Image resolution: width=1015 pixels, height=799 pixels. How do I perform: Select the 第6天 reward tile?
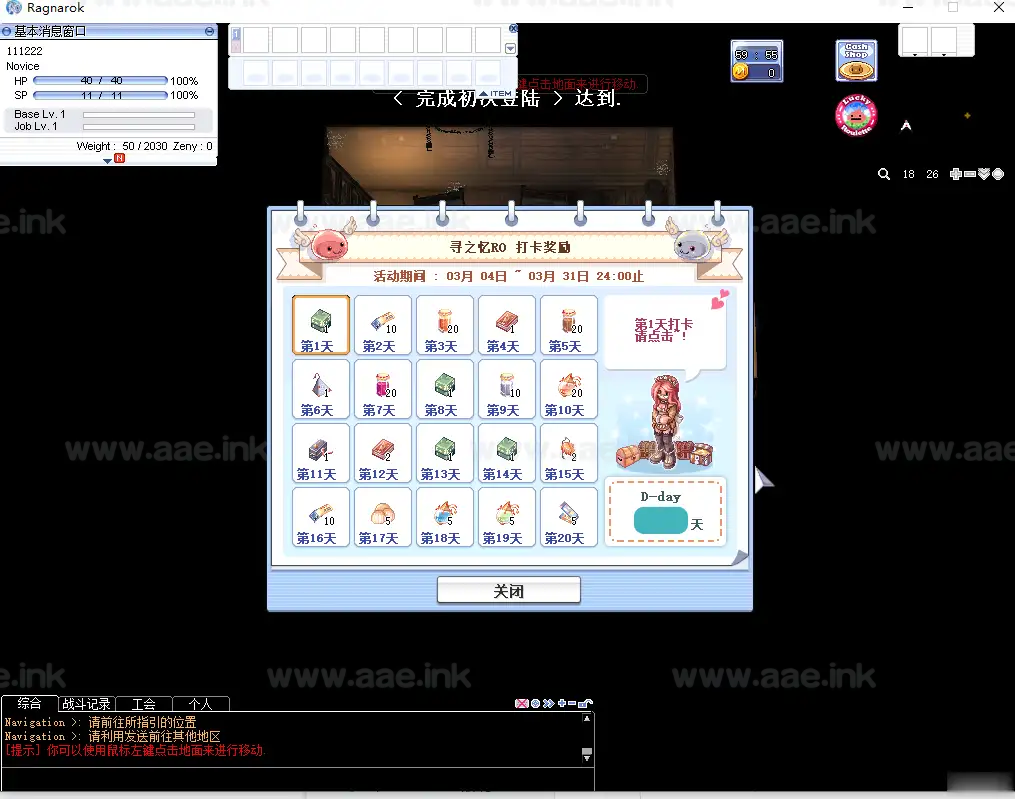coord(320,389)
